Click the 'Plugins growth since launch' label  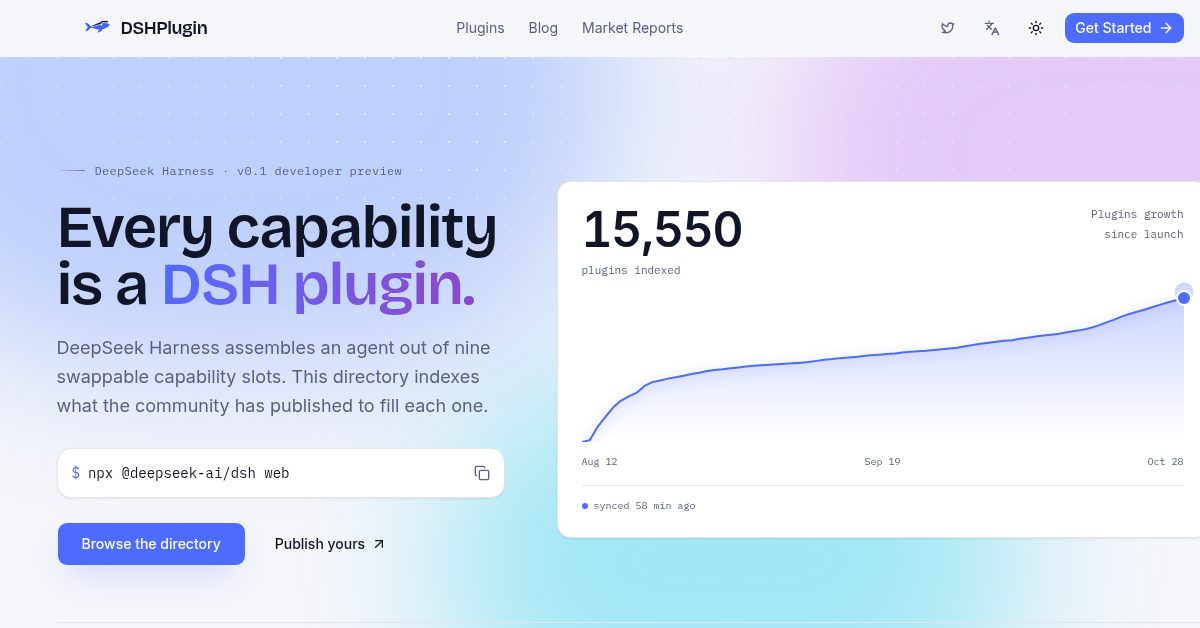[x=1137, y=224]
